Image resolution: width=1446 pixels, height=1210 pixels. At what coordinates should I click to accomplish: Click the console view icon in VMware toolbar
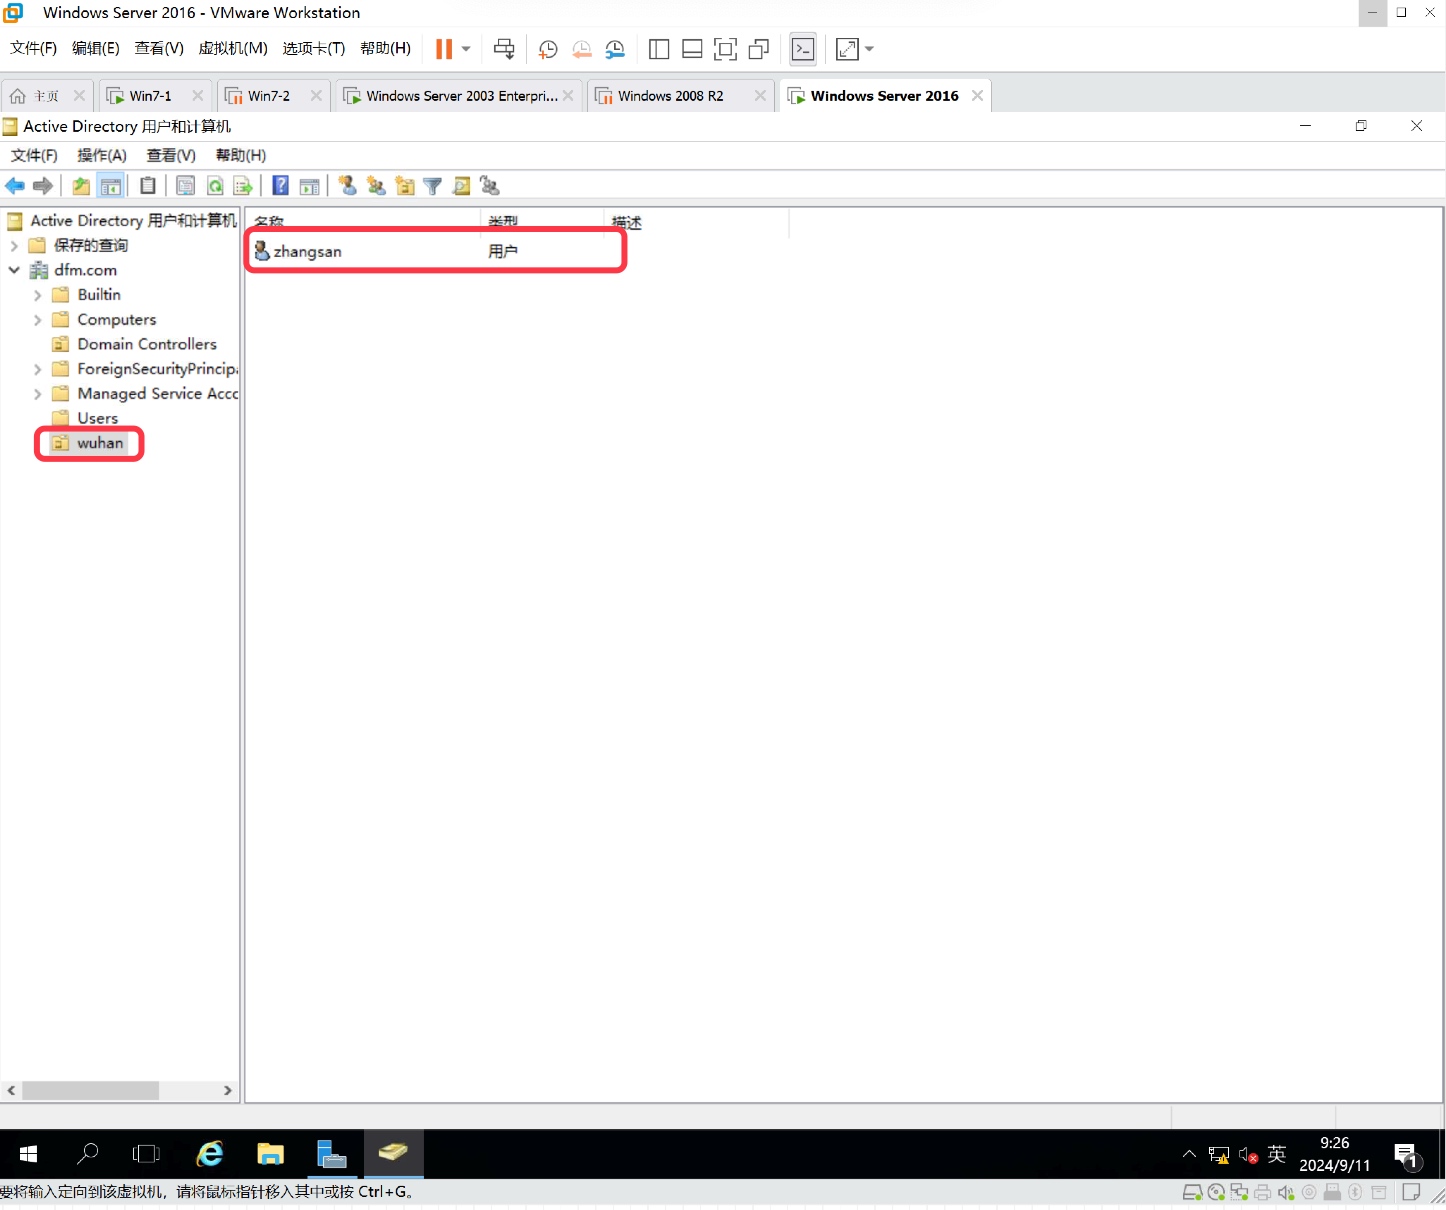pos(803,49)
